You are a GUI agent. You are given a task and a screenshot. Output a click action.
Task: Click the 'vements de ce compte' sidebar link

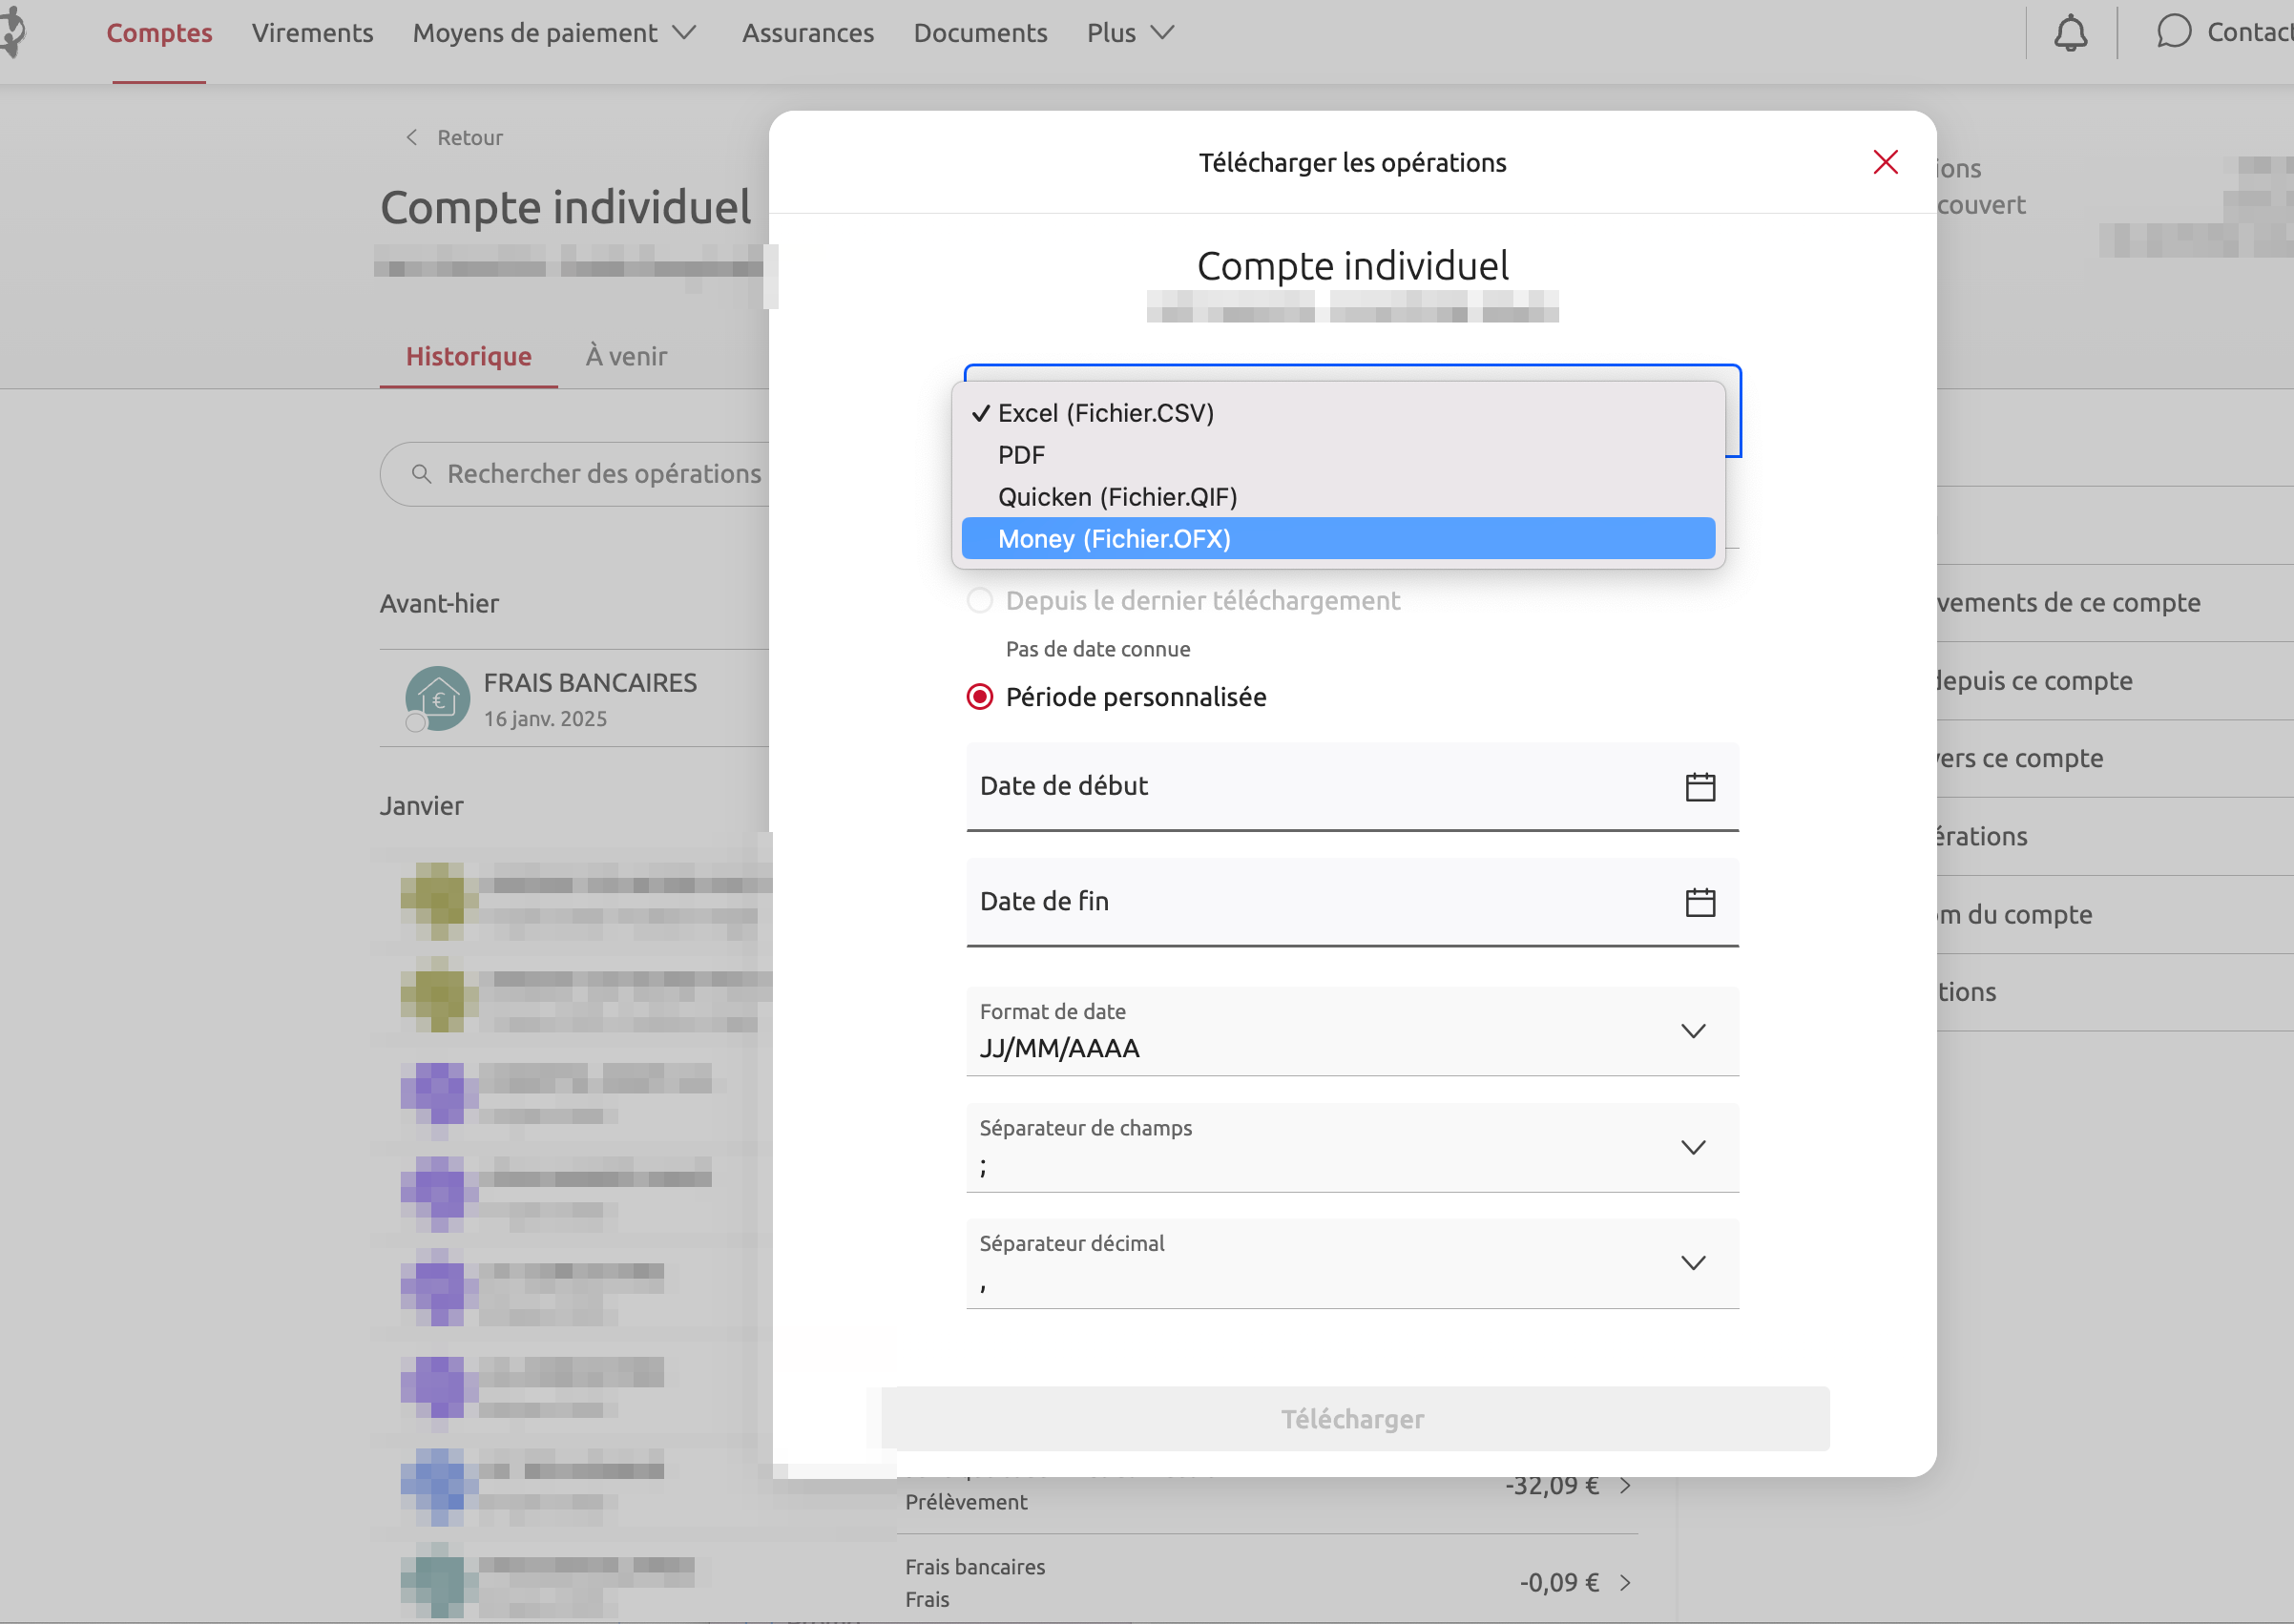(2067, 602)
